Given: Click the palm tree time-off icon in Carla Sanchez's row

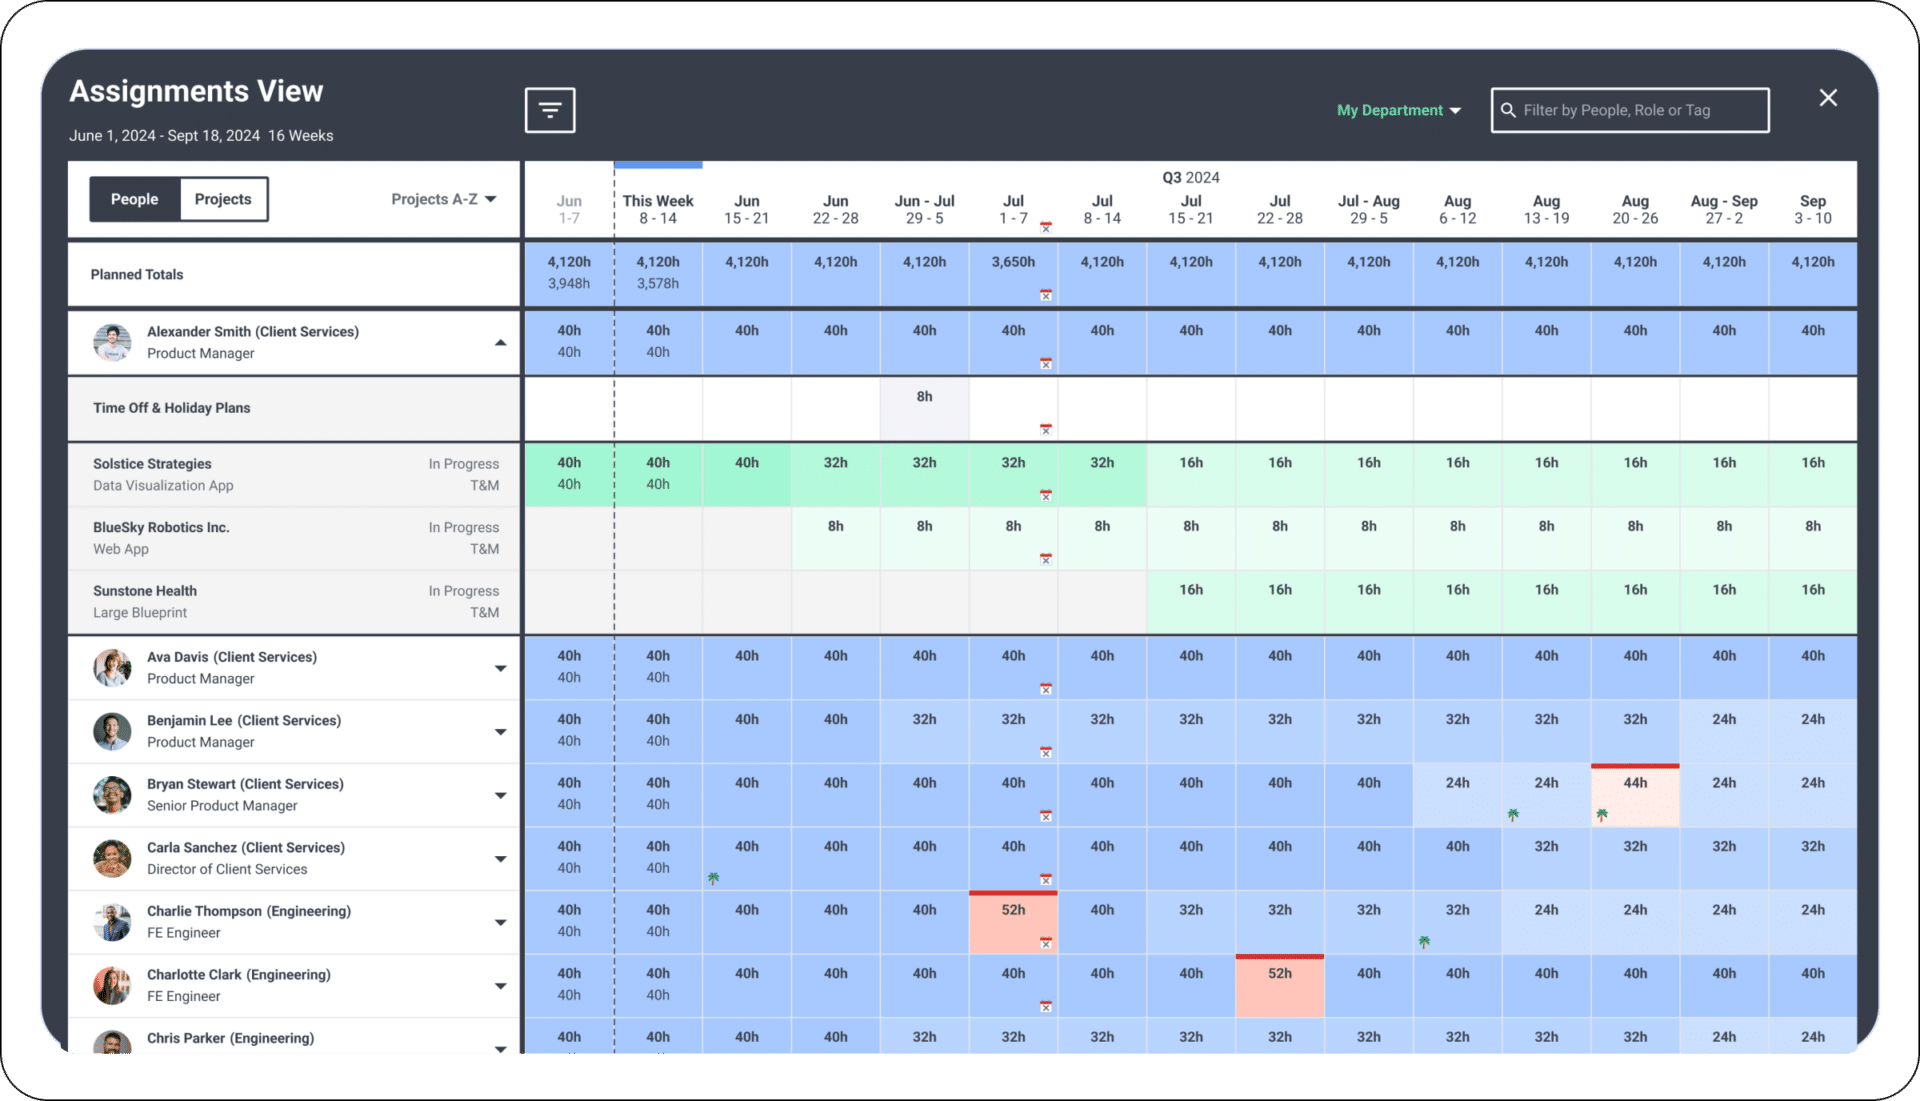Looking at the screenshot, I should coord(713,879).
